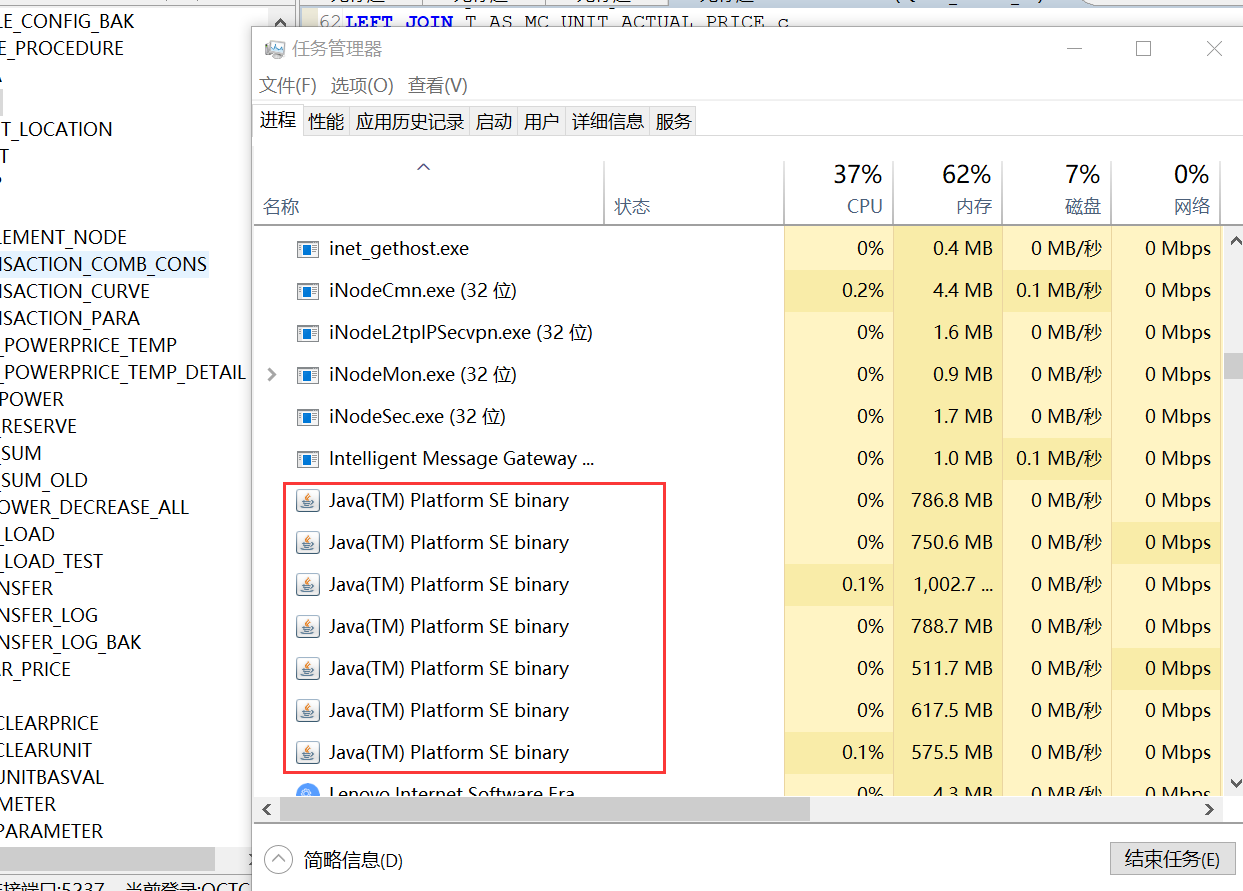Switch to the 启动 tab
Screen dimensions: 1243x891
point(494,122)
